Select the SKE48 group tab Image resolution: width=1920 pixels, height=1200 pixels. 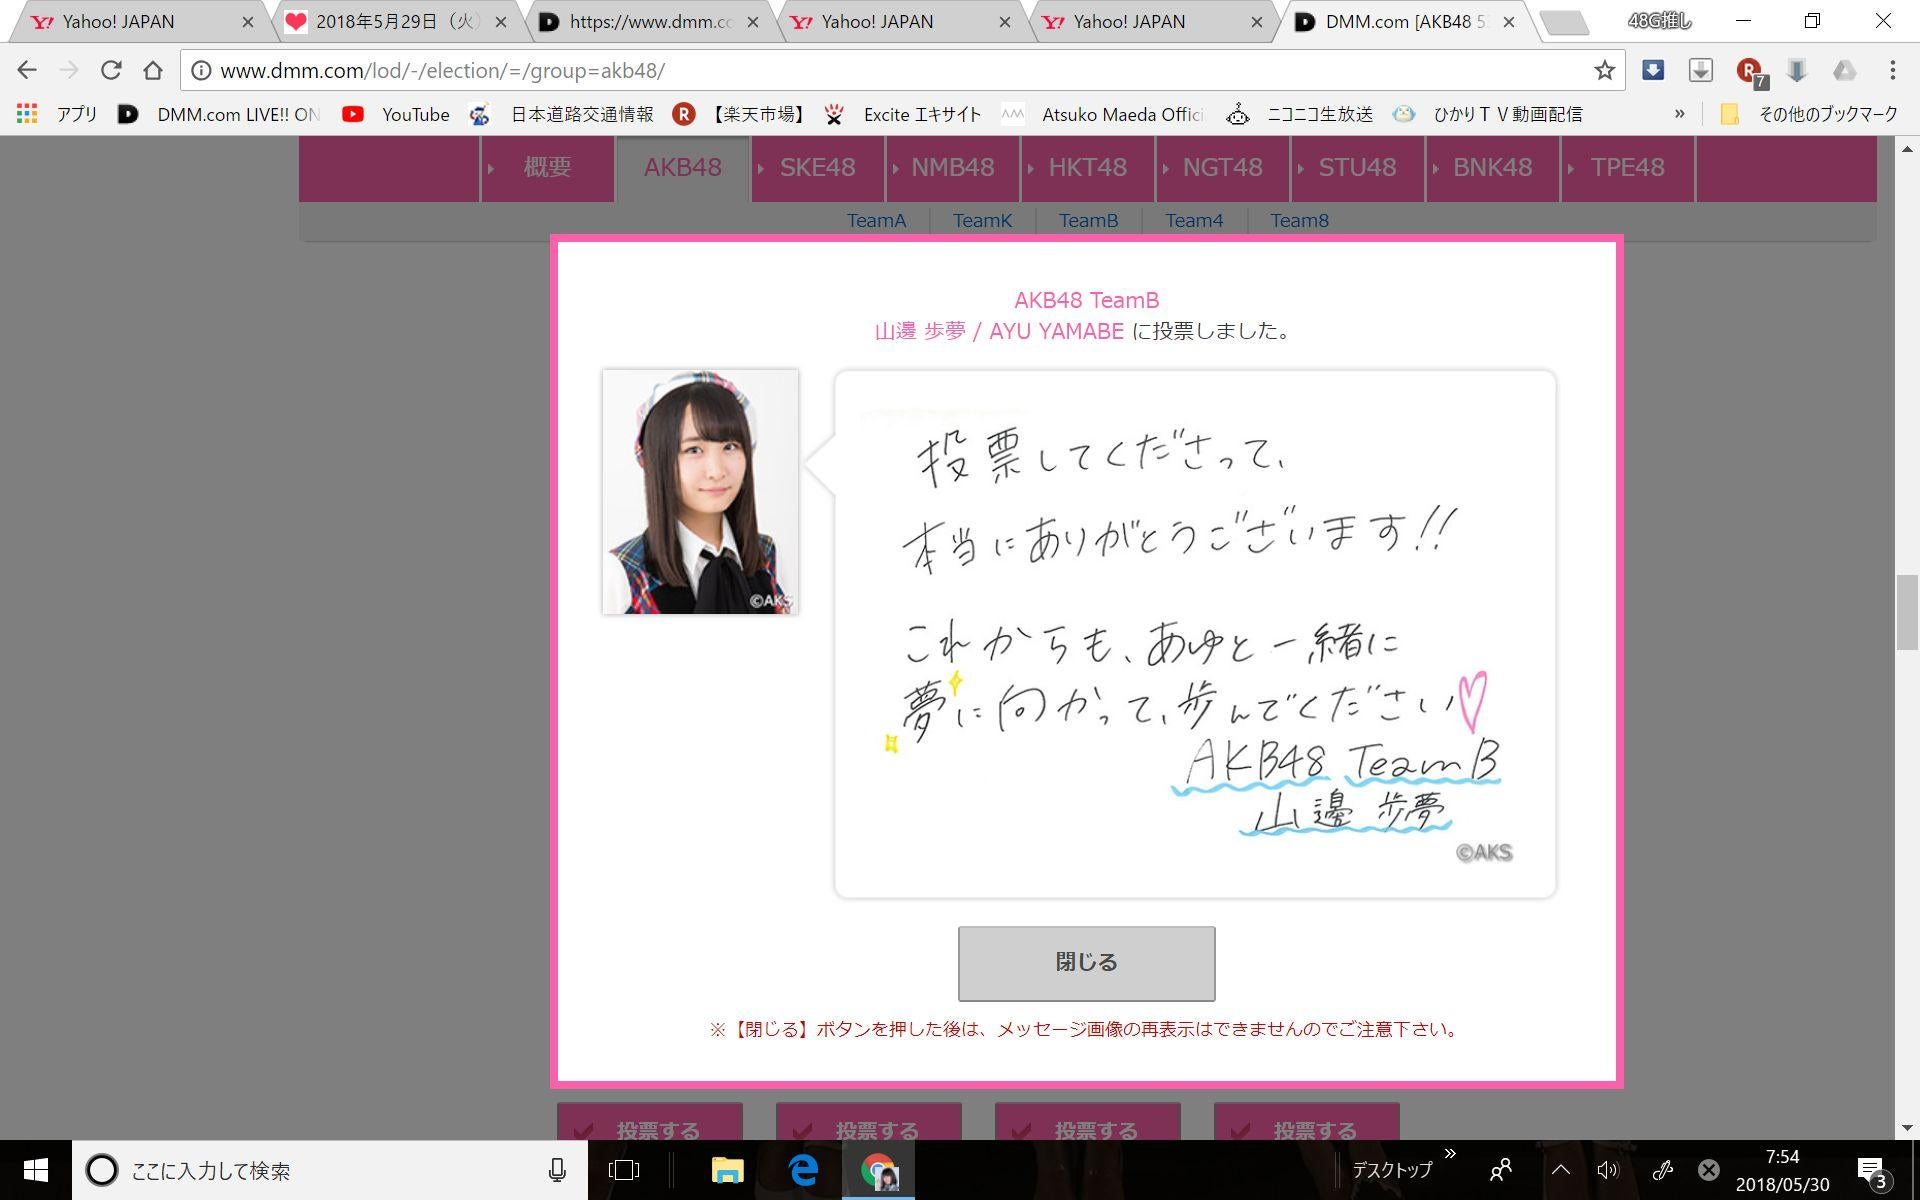point(817,167)
